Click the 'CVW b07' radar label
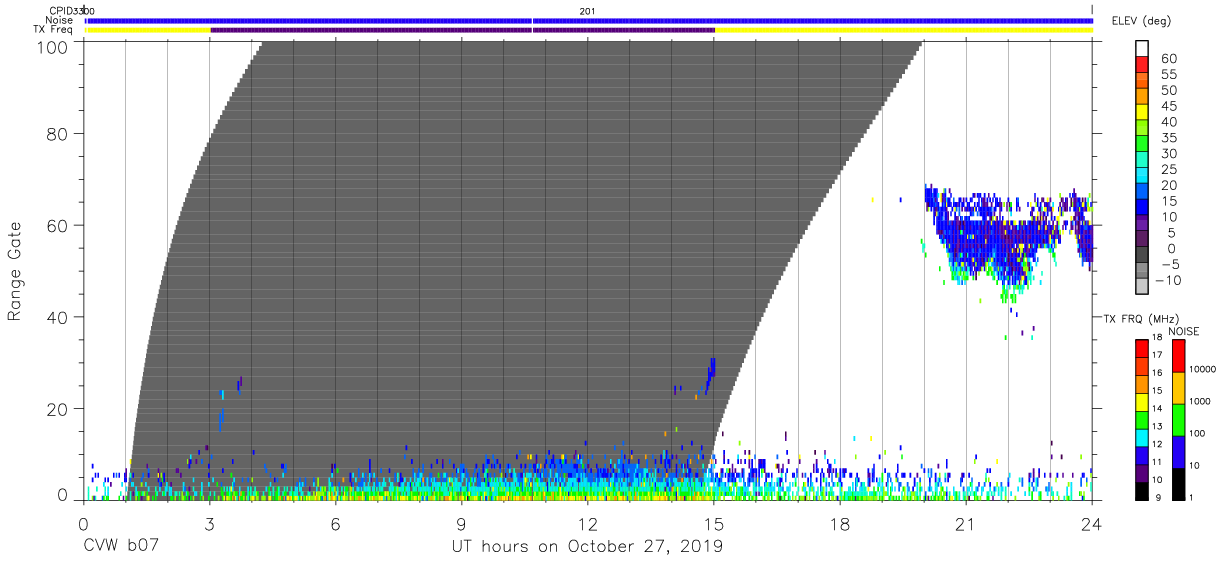1228x567 pixels. pos(121,547)
